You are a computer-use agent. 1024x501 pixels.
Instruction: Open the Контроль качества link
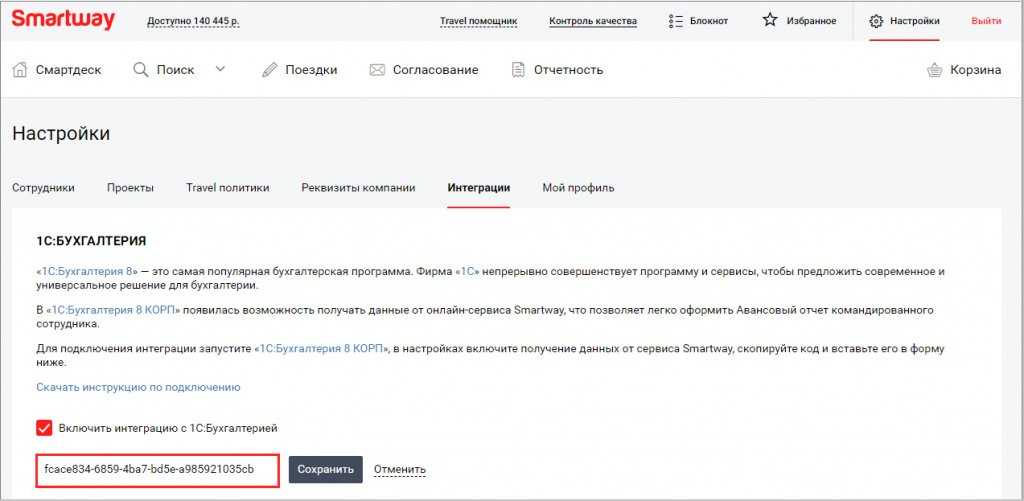pyautogui.click(x=593, y=21)
